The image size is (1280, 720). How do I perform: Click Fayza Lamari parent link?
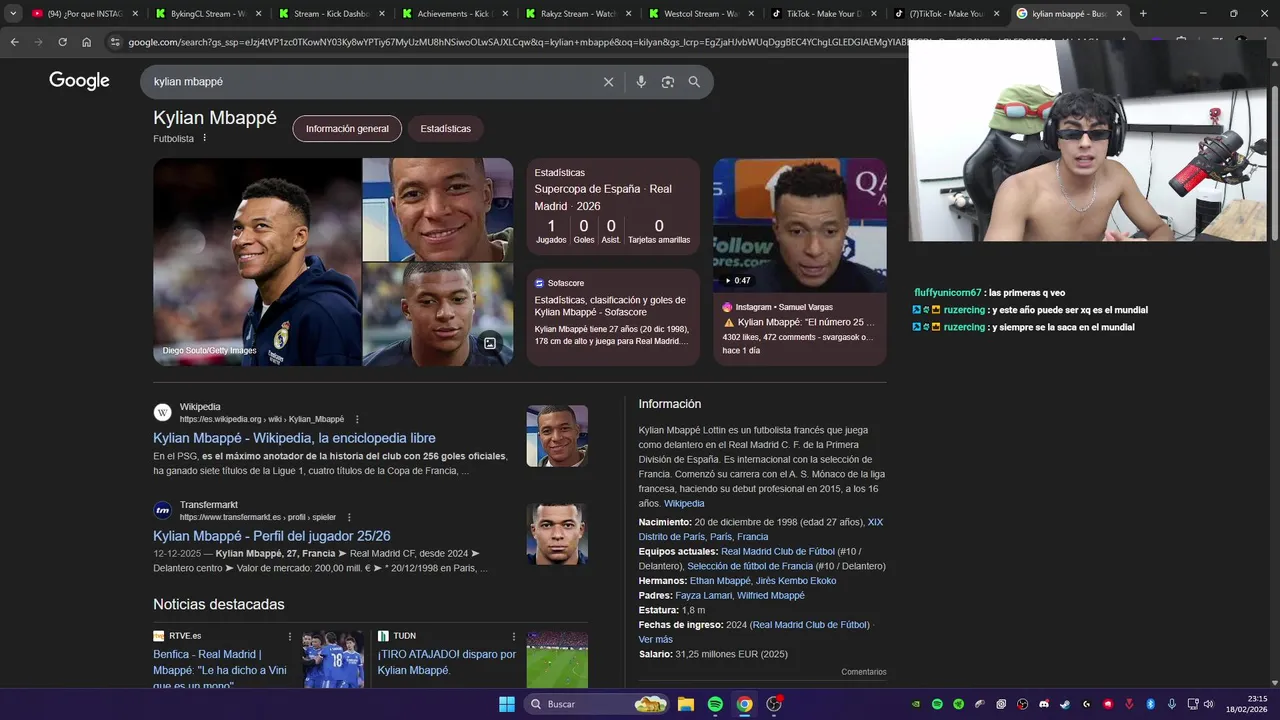pyautogui.click(x=704, y=596)
